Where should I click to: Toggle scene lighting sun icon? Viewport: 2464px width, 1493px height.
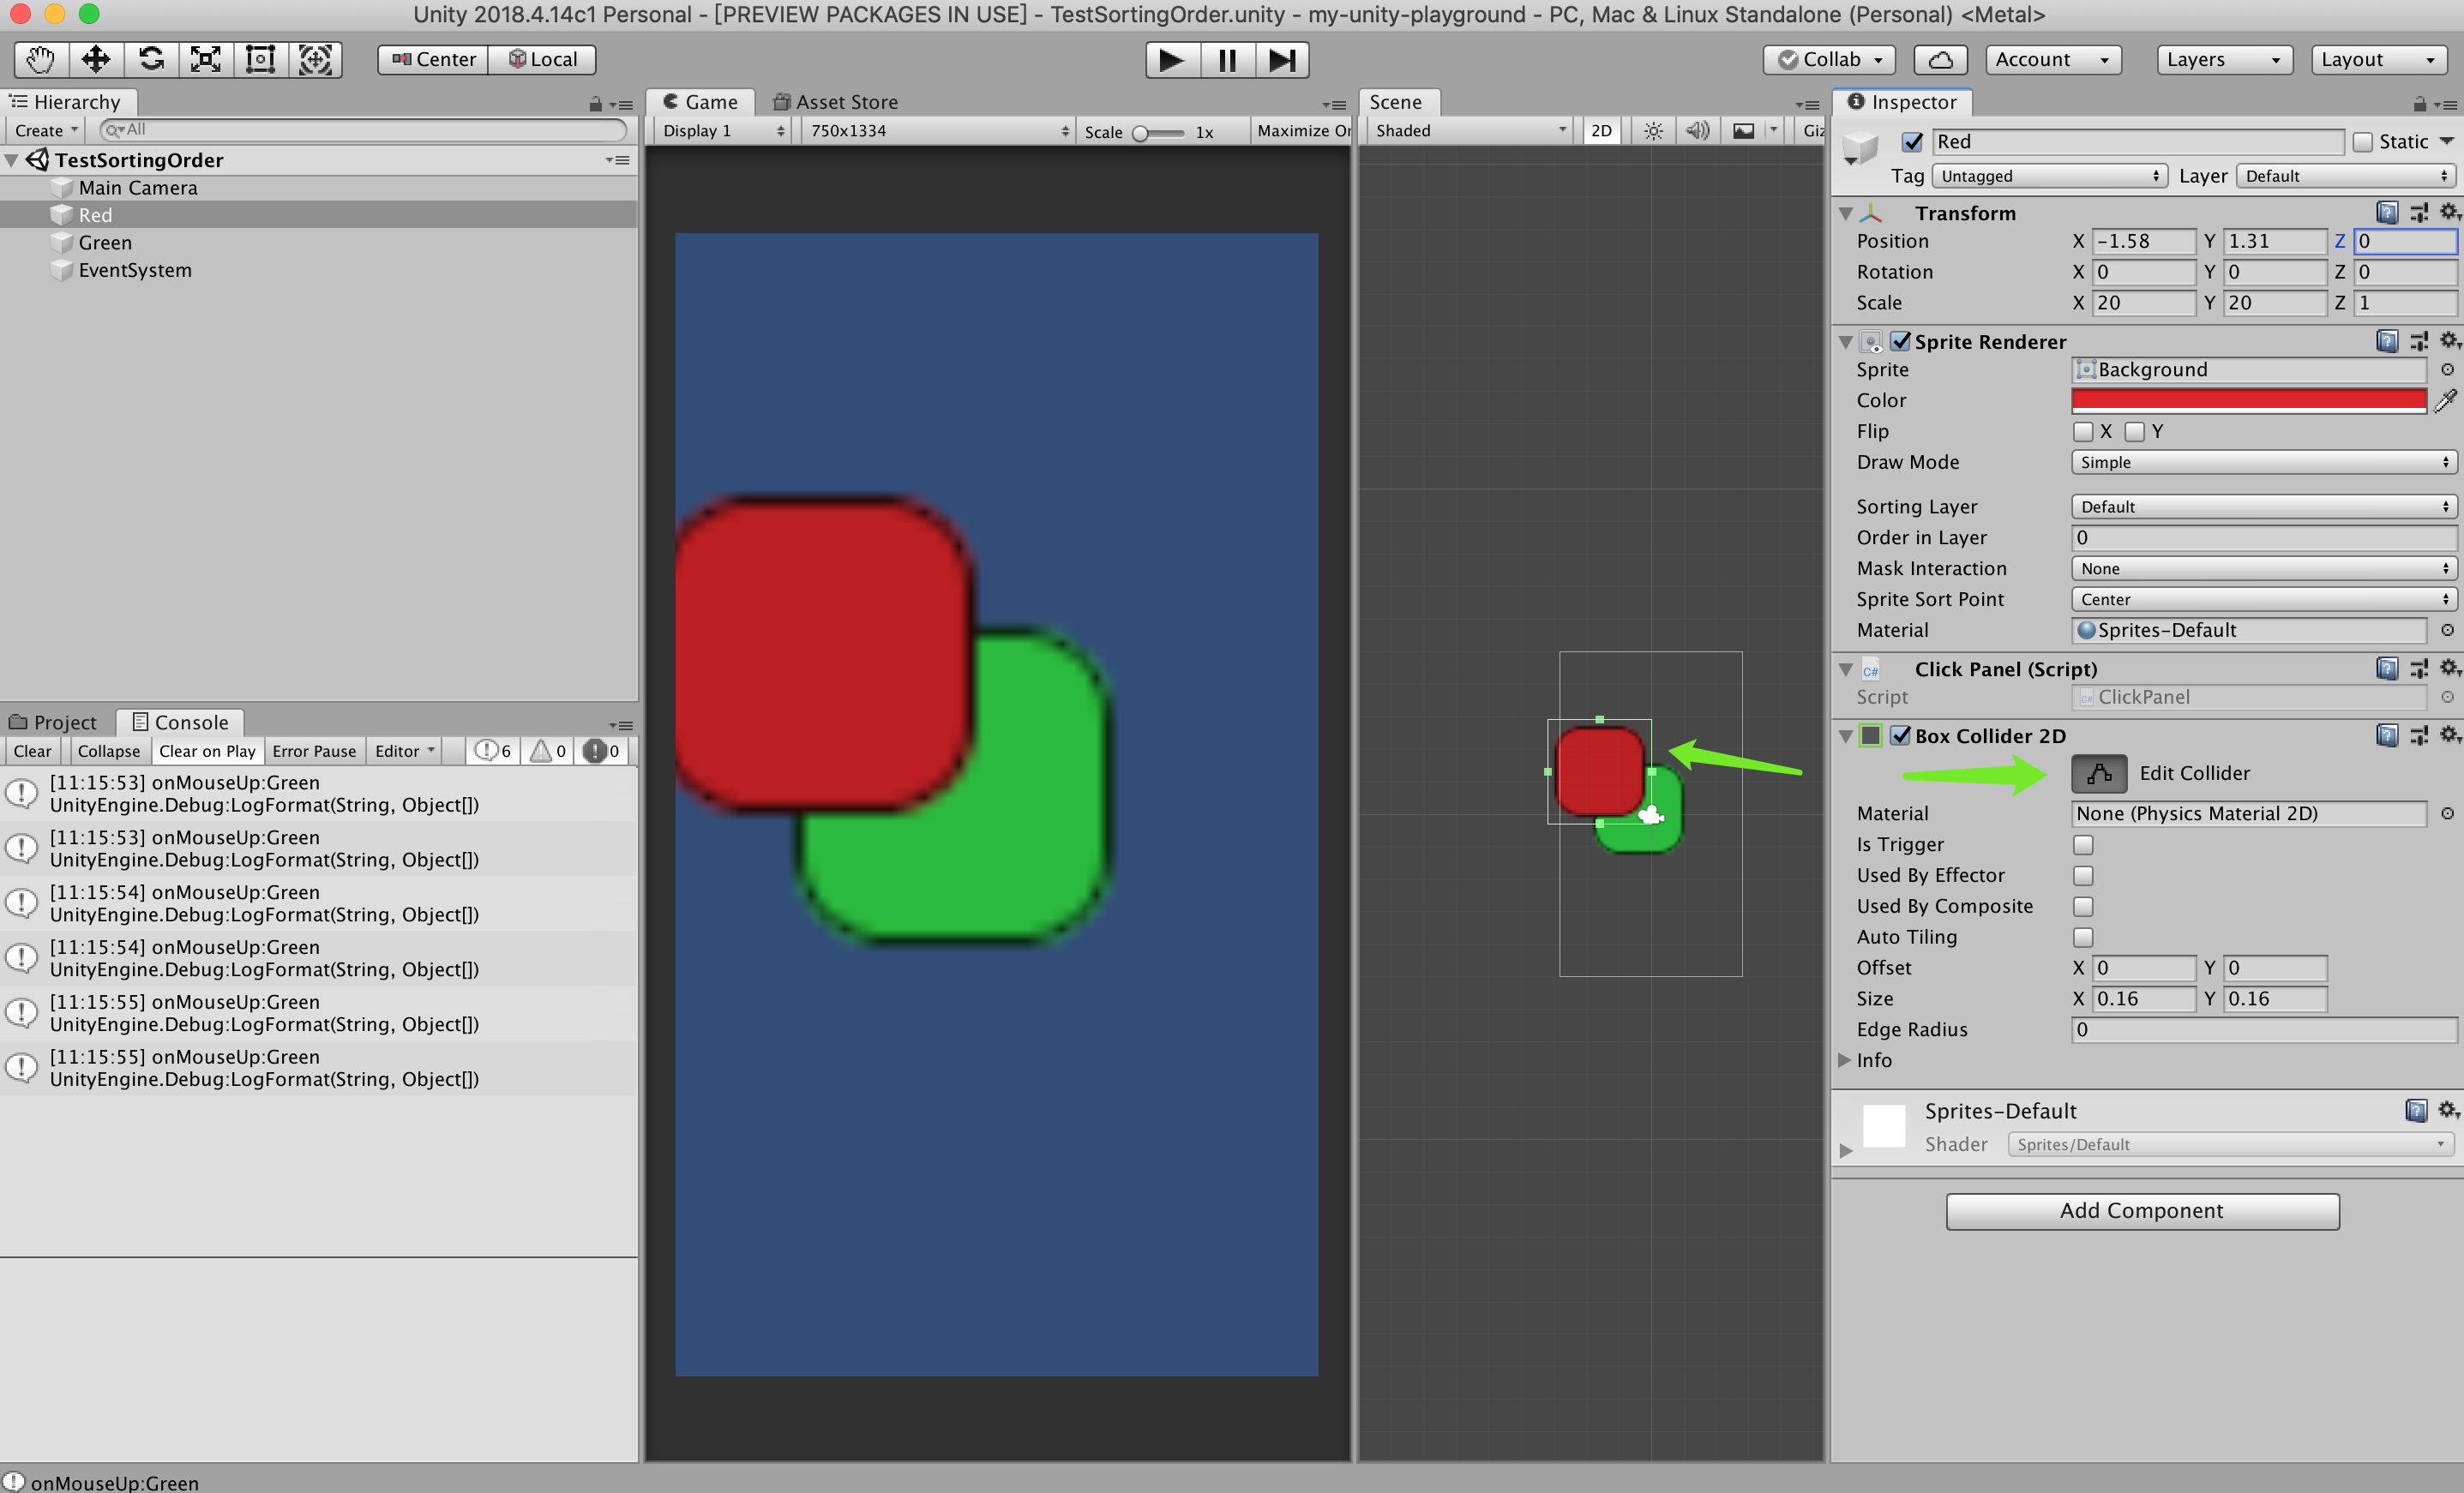tap(1653, 131)
